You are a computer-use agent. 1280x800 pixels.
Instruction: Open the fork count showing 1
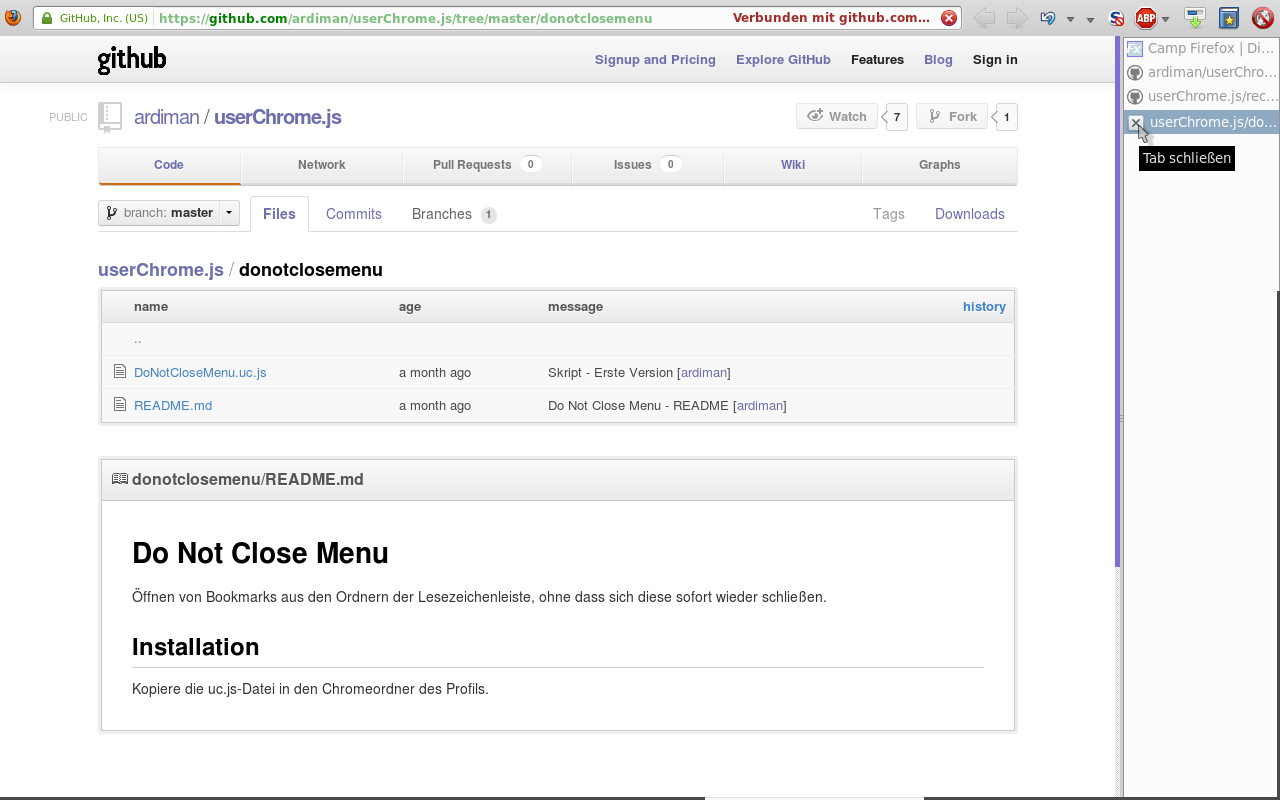click(1006, 117)
